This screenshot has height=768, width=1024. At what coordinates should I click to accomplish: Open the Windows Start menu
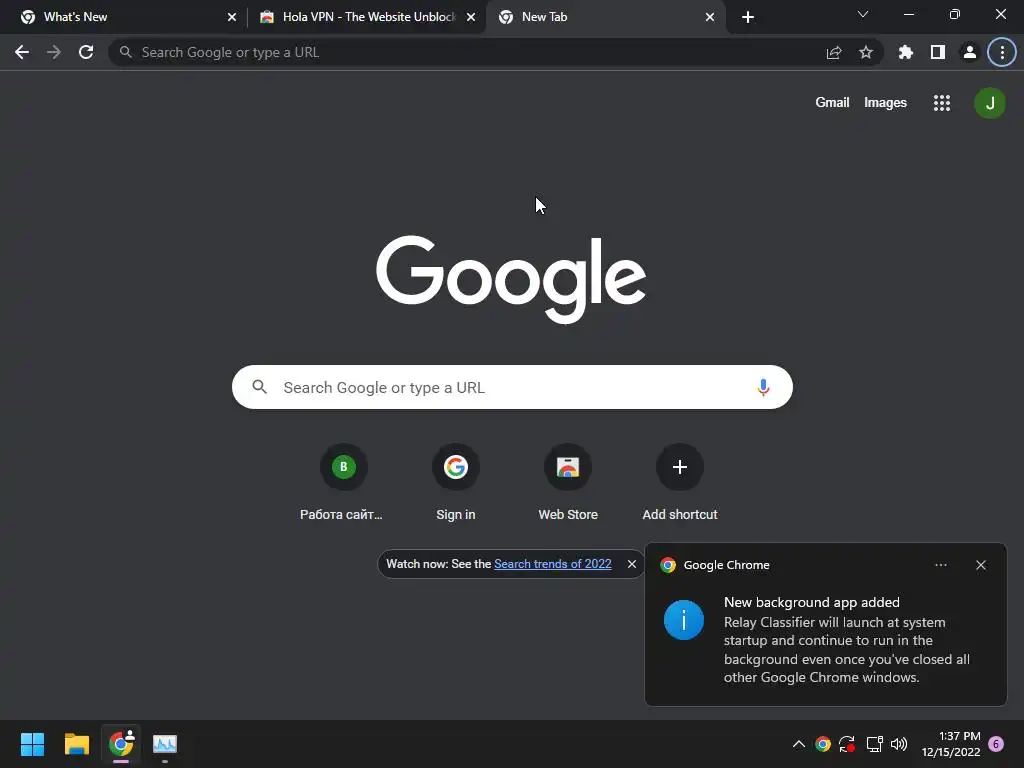[32, 744]
